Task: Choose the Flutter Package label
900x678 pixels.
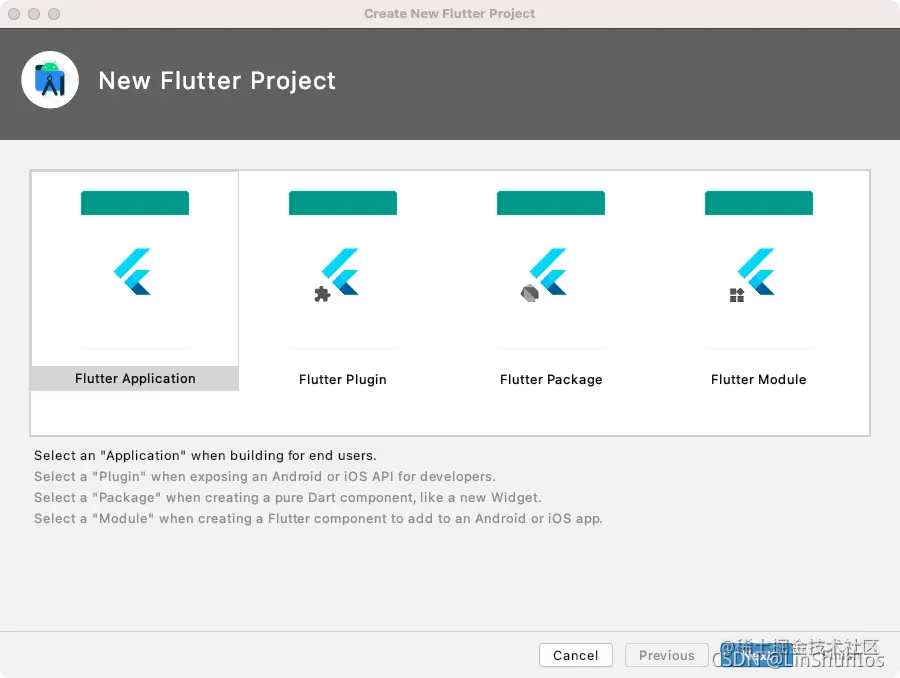Action: pos(551,379)
